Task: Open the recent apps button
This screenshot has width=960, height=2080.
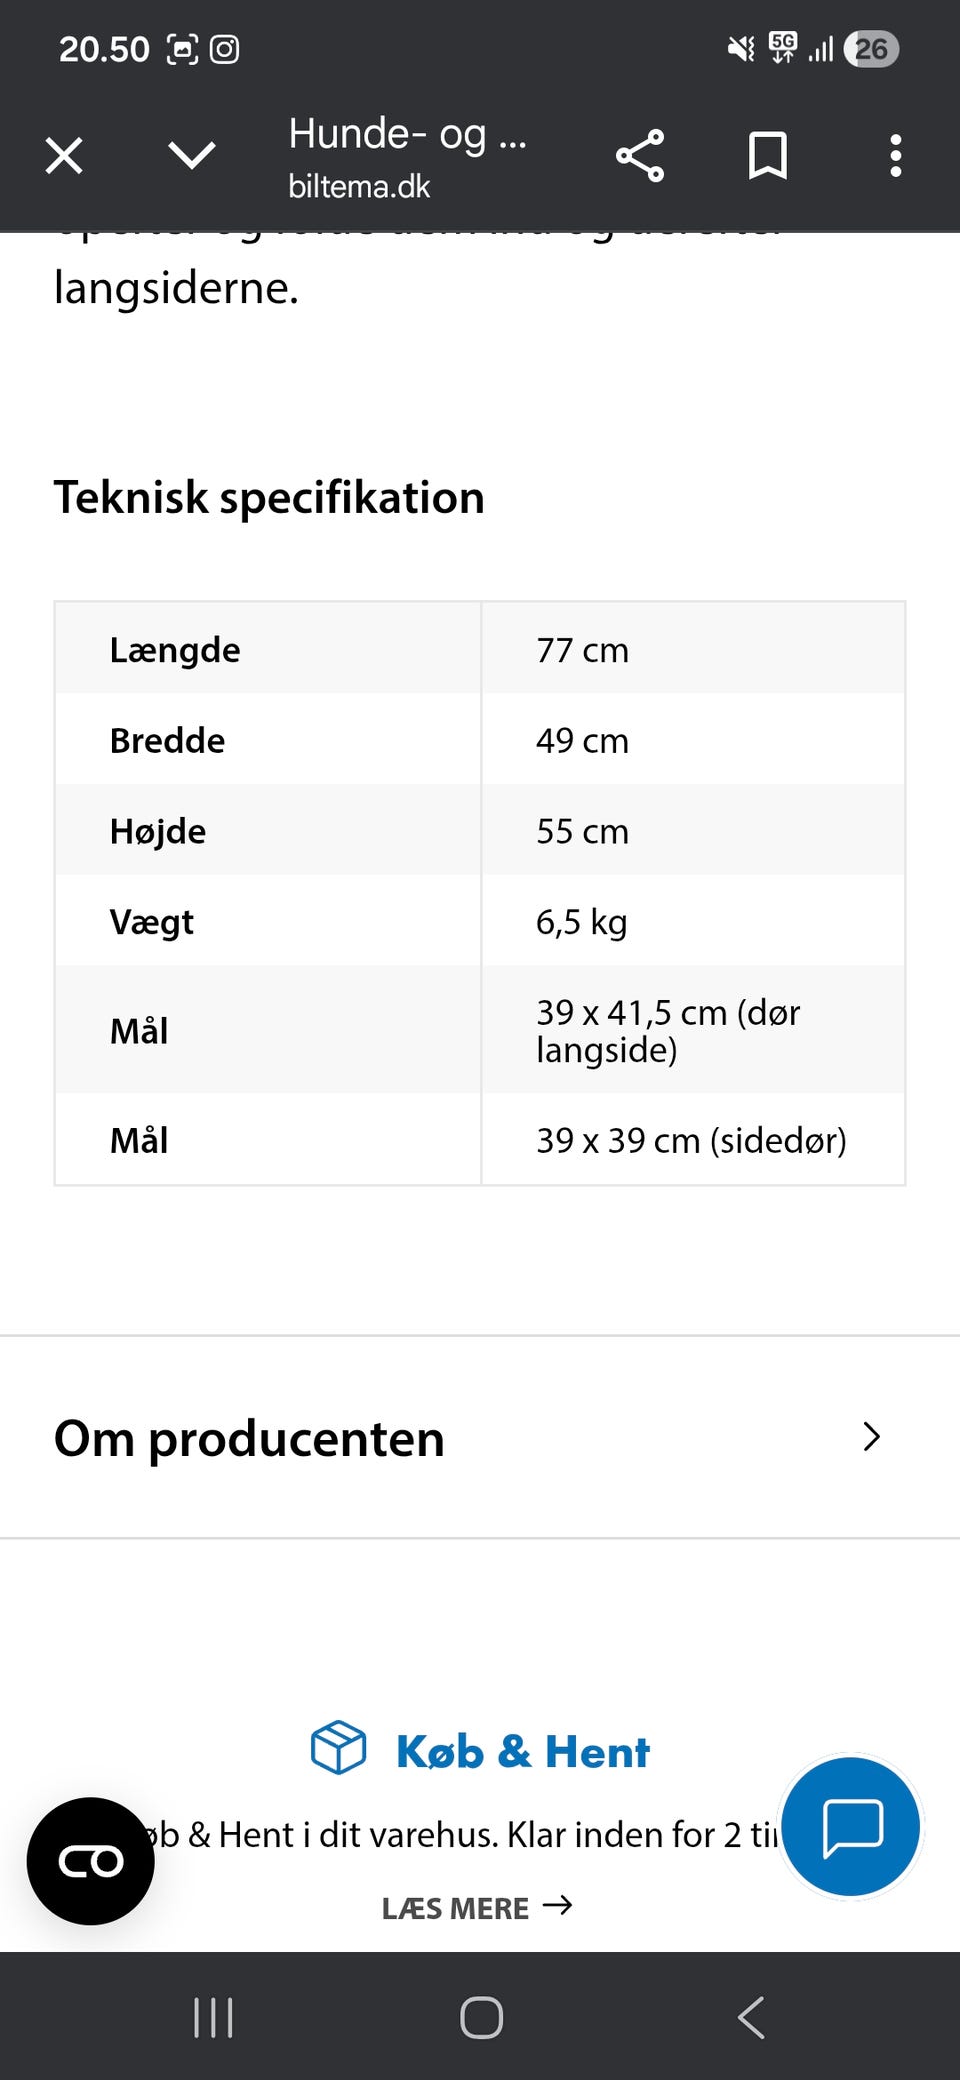Action: pos(213,2017)
